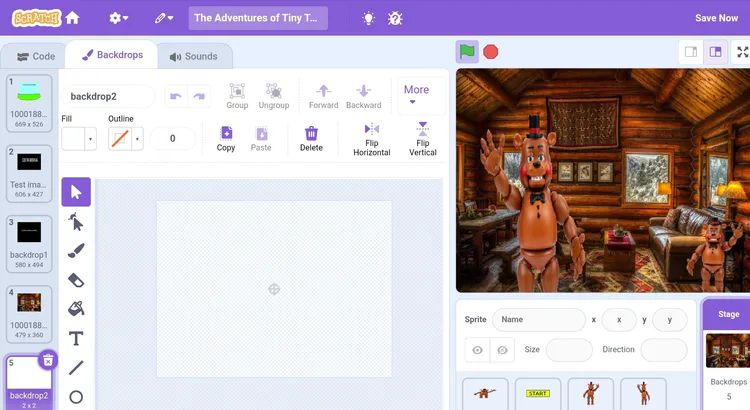Viewport: 750px width, 410px height.
Task: Select the backdrop1 thumbnail
Action: 29,244
